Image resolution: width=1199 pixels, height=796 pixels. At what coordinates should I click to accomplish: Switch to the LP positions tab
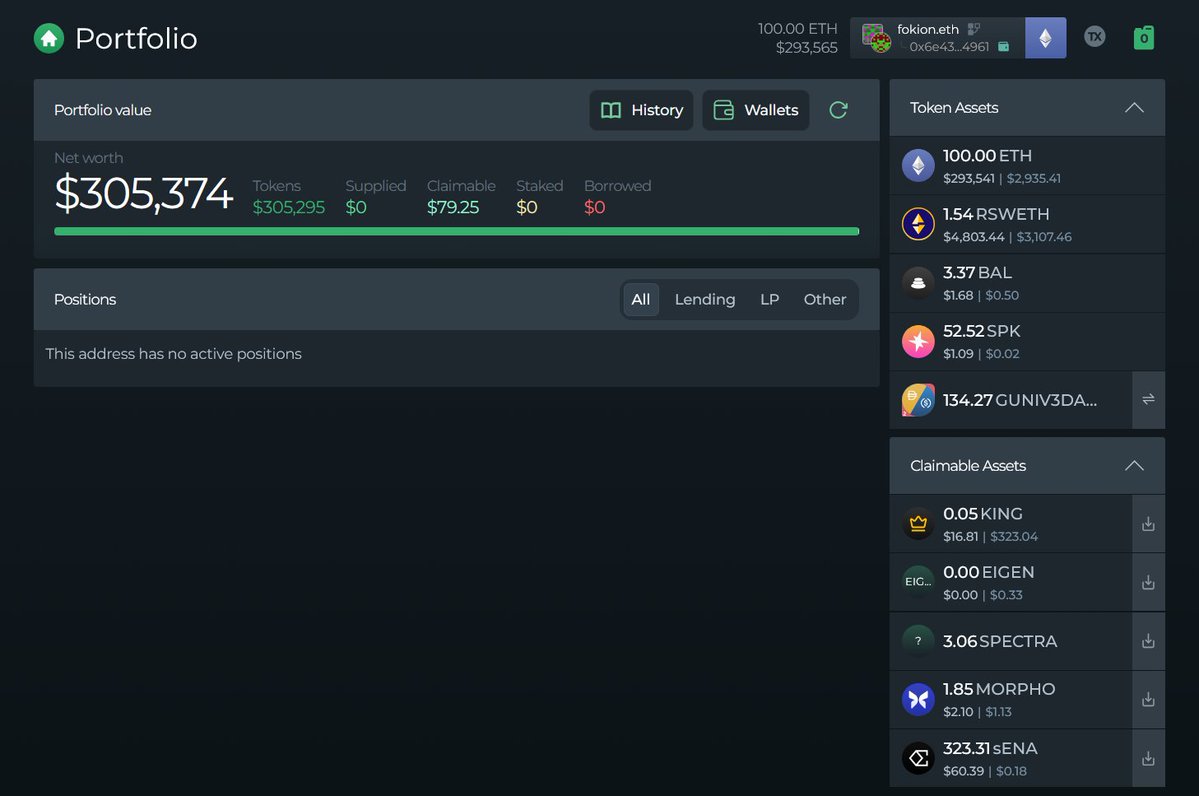[769, 300]
